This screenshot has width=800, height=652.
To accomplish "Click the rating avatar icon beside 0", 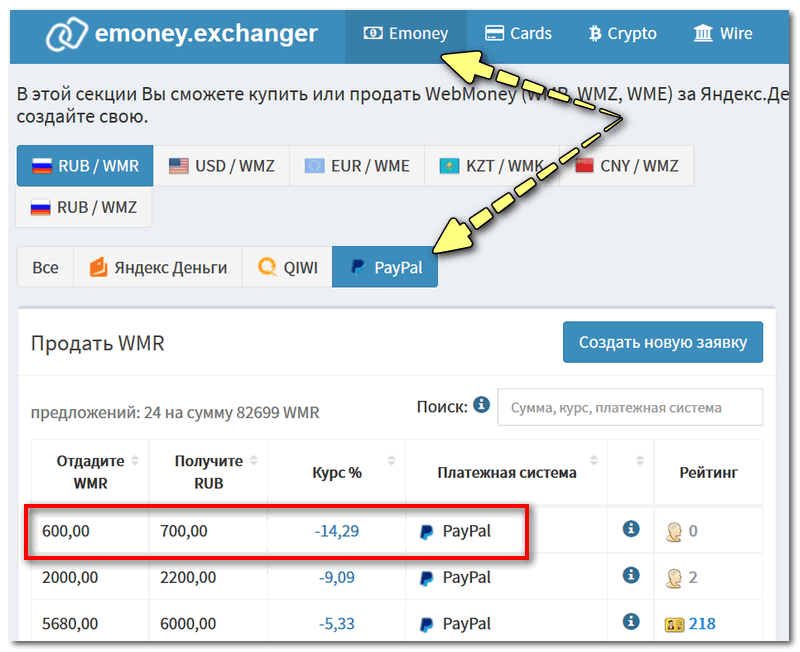I will (x=674, y=532).
